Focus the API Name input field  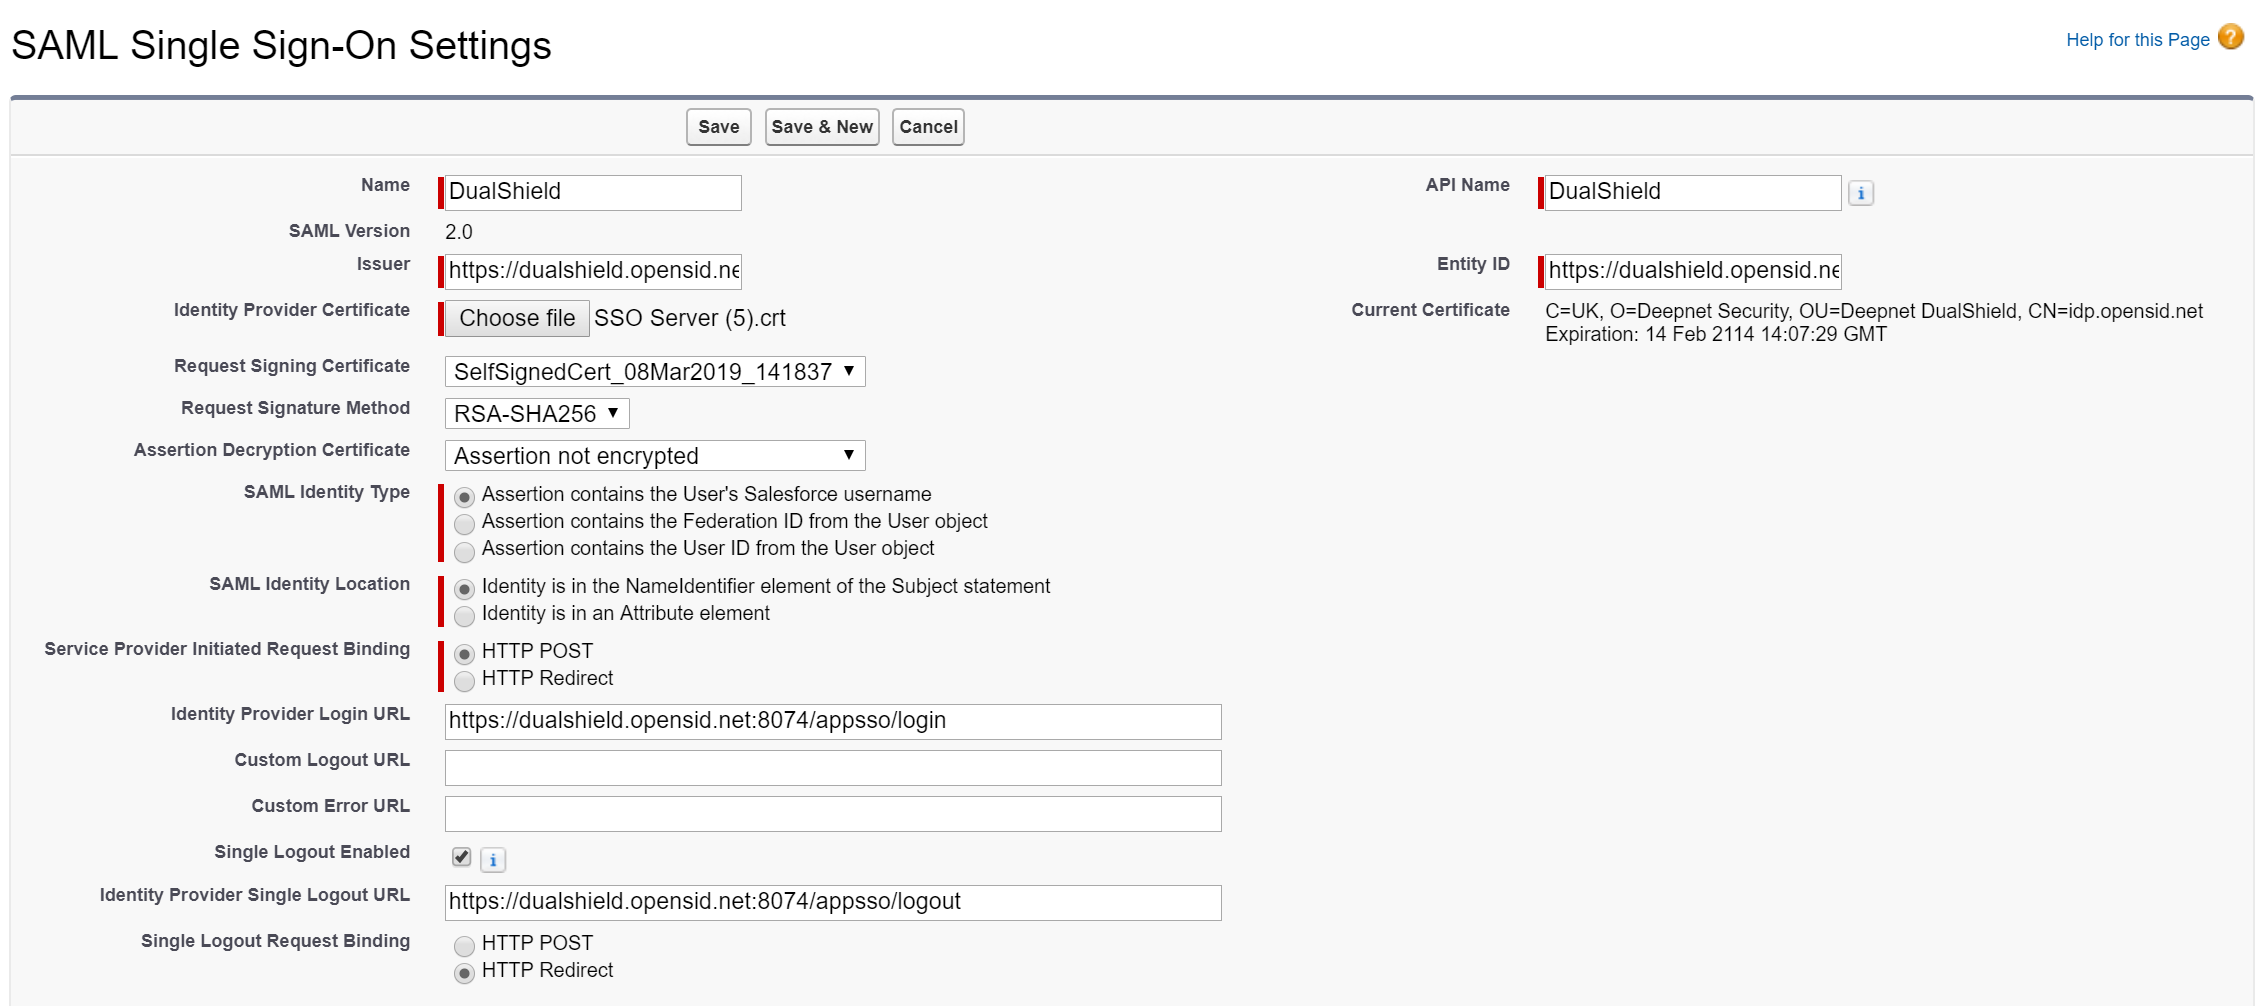[1693, 192]
